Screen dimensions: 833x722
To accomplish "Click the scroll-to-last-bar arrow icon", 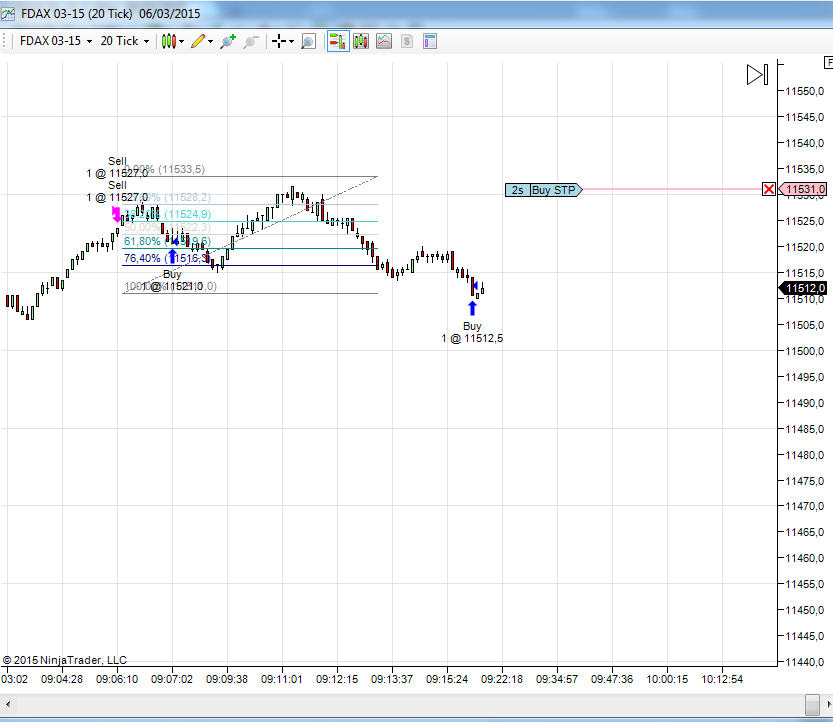I will pyautogui.click(x=758, y=74).
